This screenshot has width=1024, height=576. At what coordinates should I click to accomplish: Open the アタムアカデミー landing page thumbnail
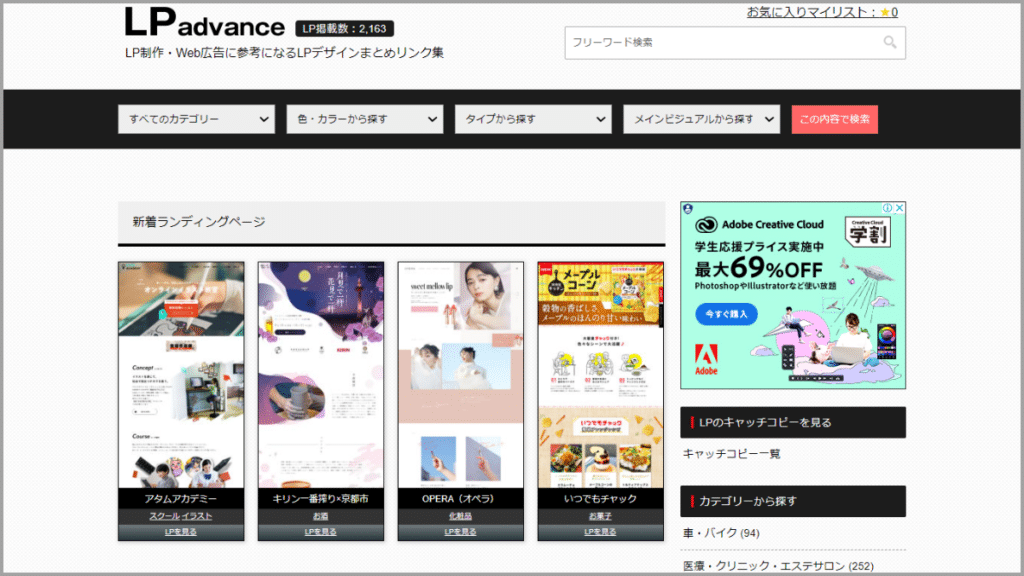coord(180,375)
